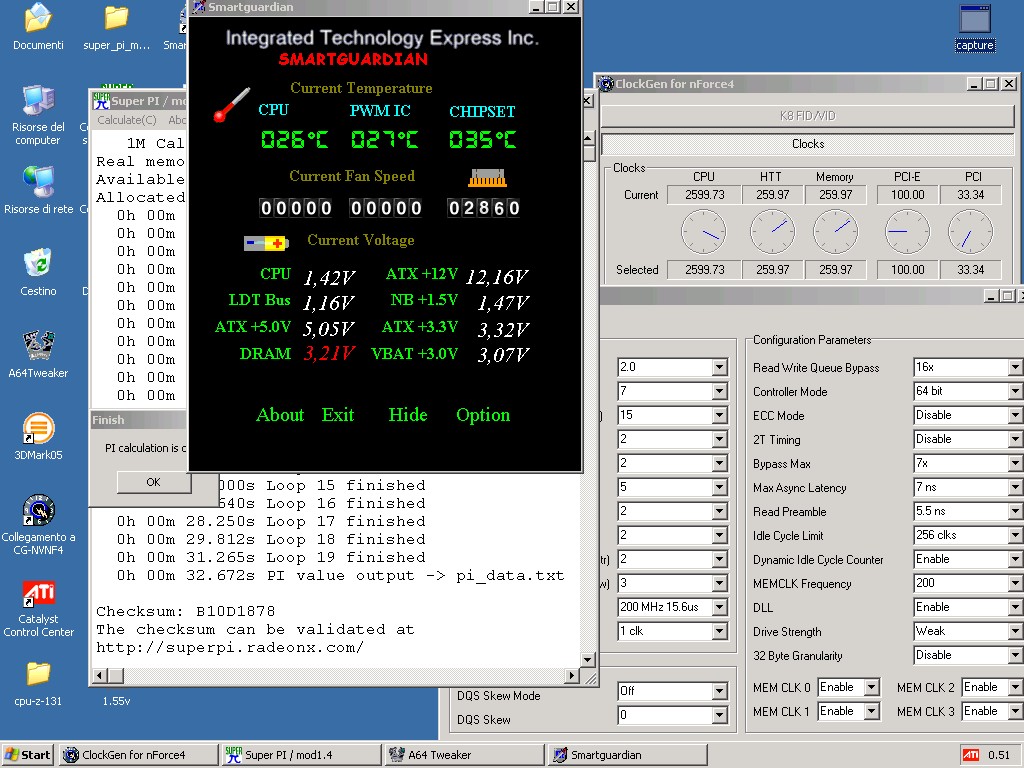Image resolution: width=1024 pixels, height=768 pixels.
Task: Switch to A64 Tweaker in taskbar
Action: tap(464, 755)
